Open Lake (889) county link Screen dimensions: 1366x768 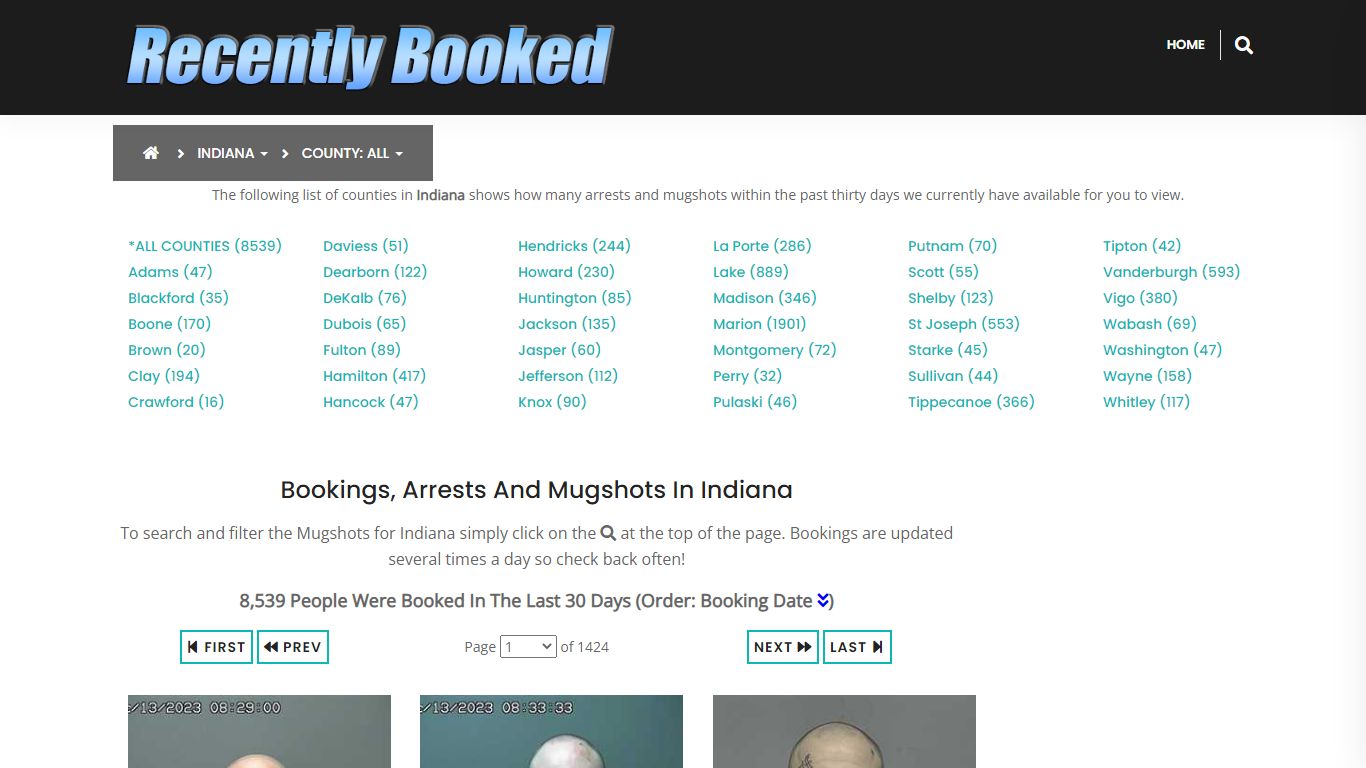[x=751, y=272]
